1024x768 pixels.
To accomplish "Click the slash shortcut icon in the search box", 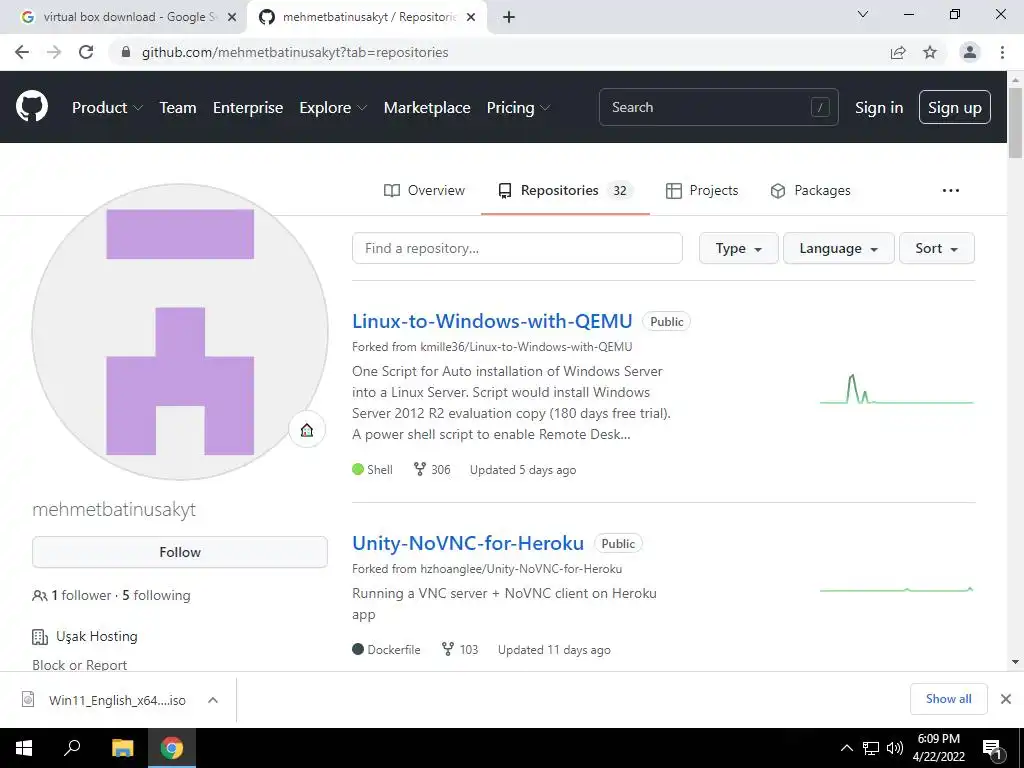I will point(820,107).
